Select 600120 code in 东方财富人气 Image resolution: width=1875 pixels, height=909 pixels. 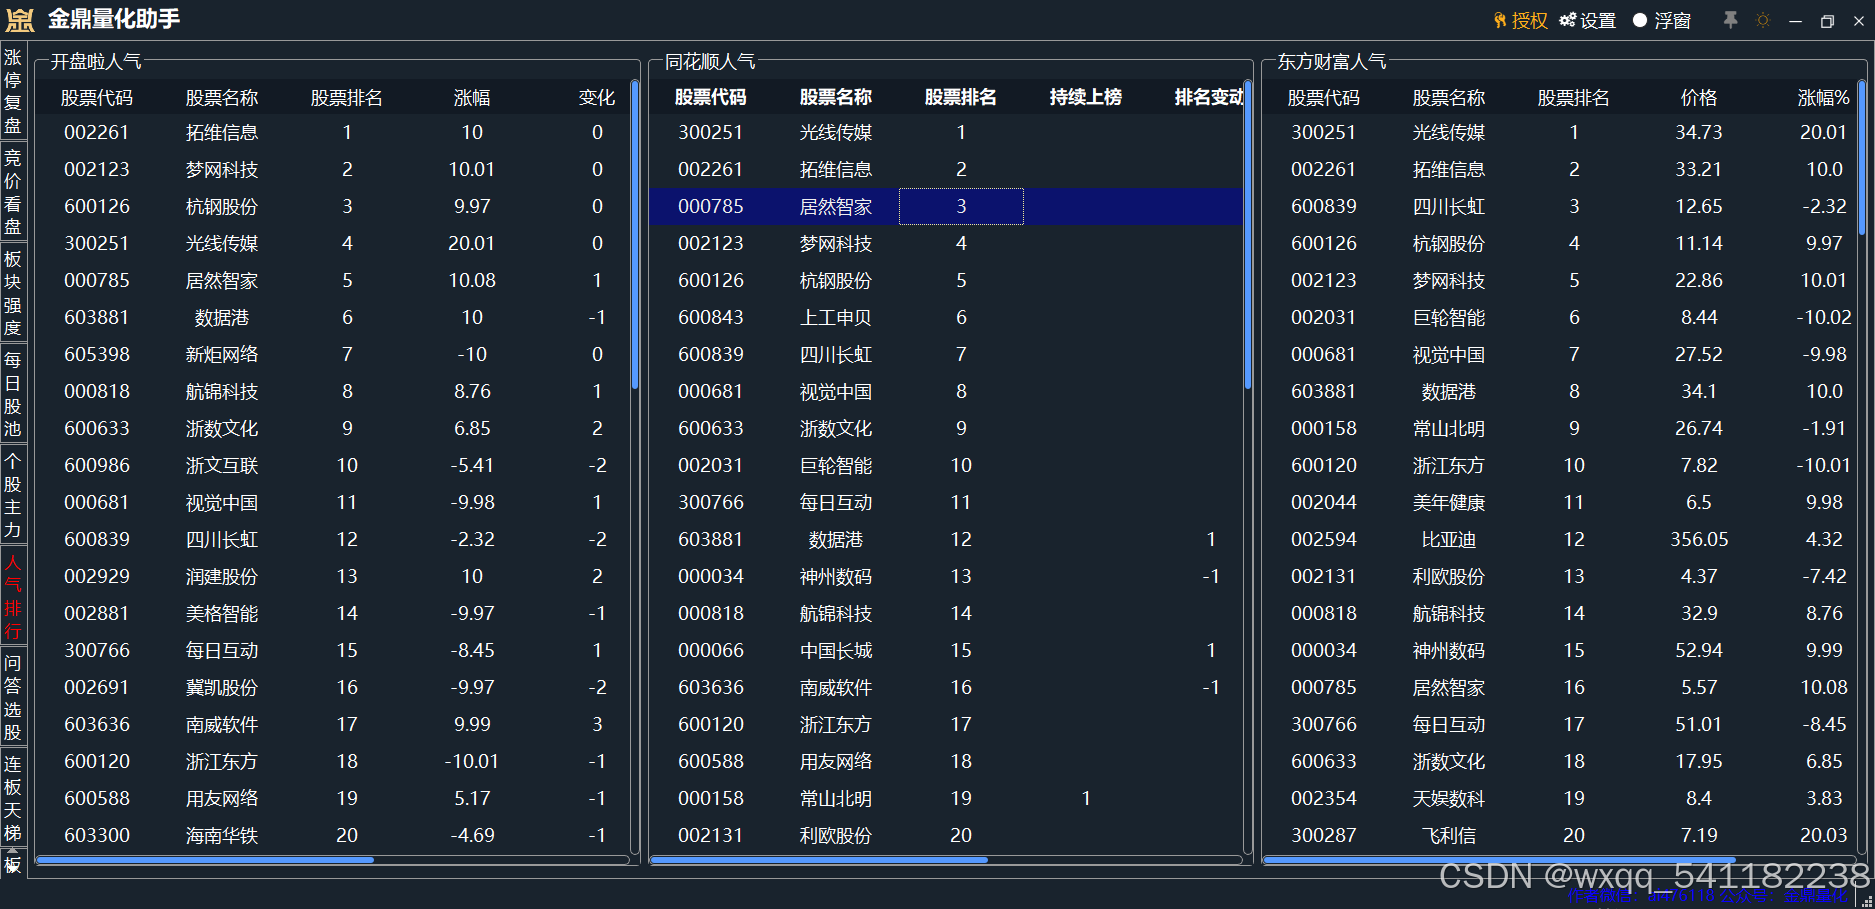[x=1324, y=465]
